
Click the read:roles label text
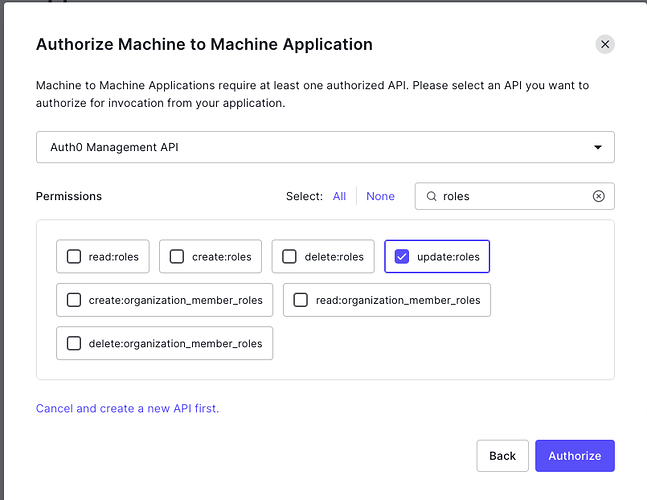tap(114, 257)
